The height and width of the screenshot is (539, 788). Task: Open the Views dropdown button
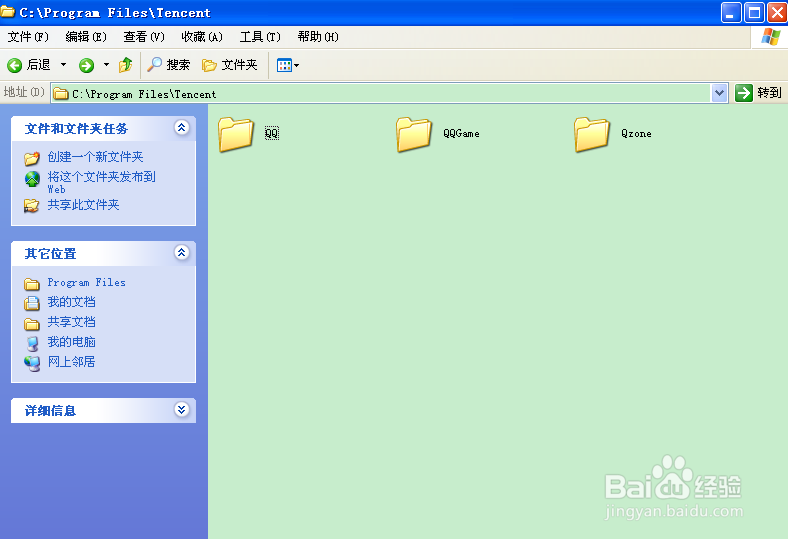(288, 65)
